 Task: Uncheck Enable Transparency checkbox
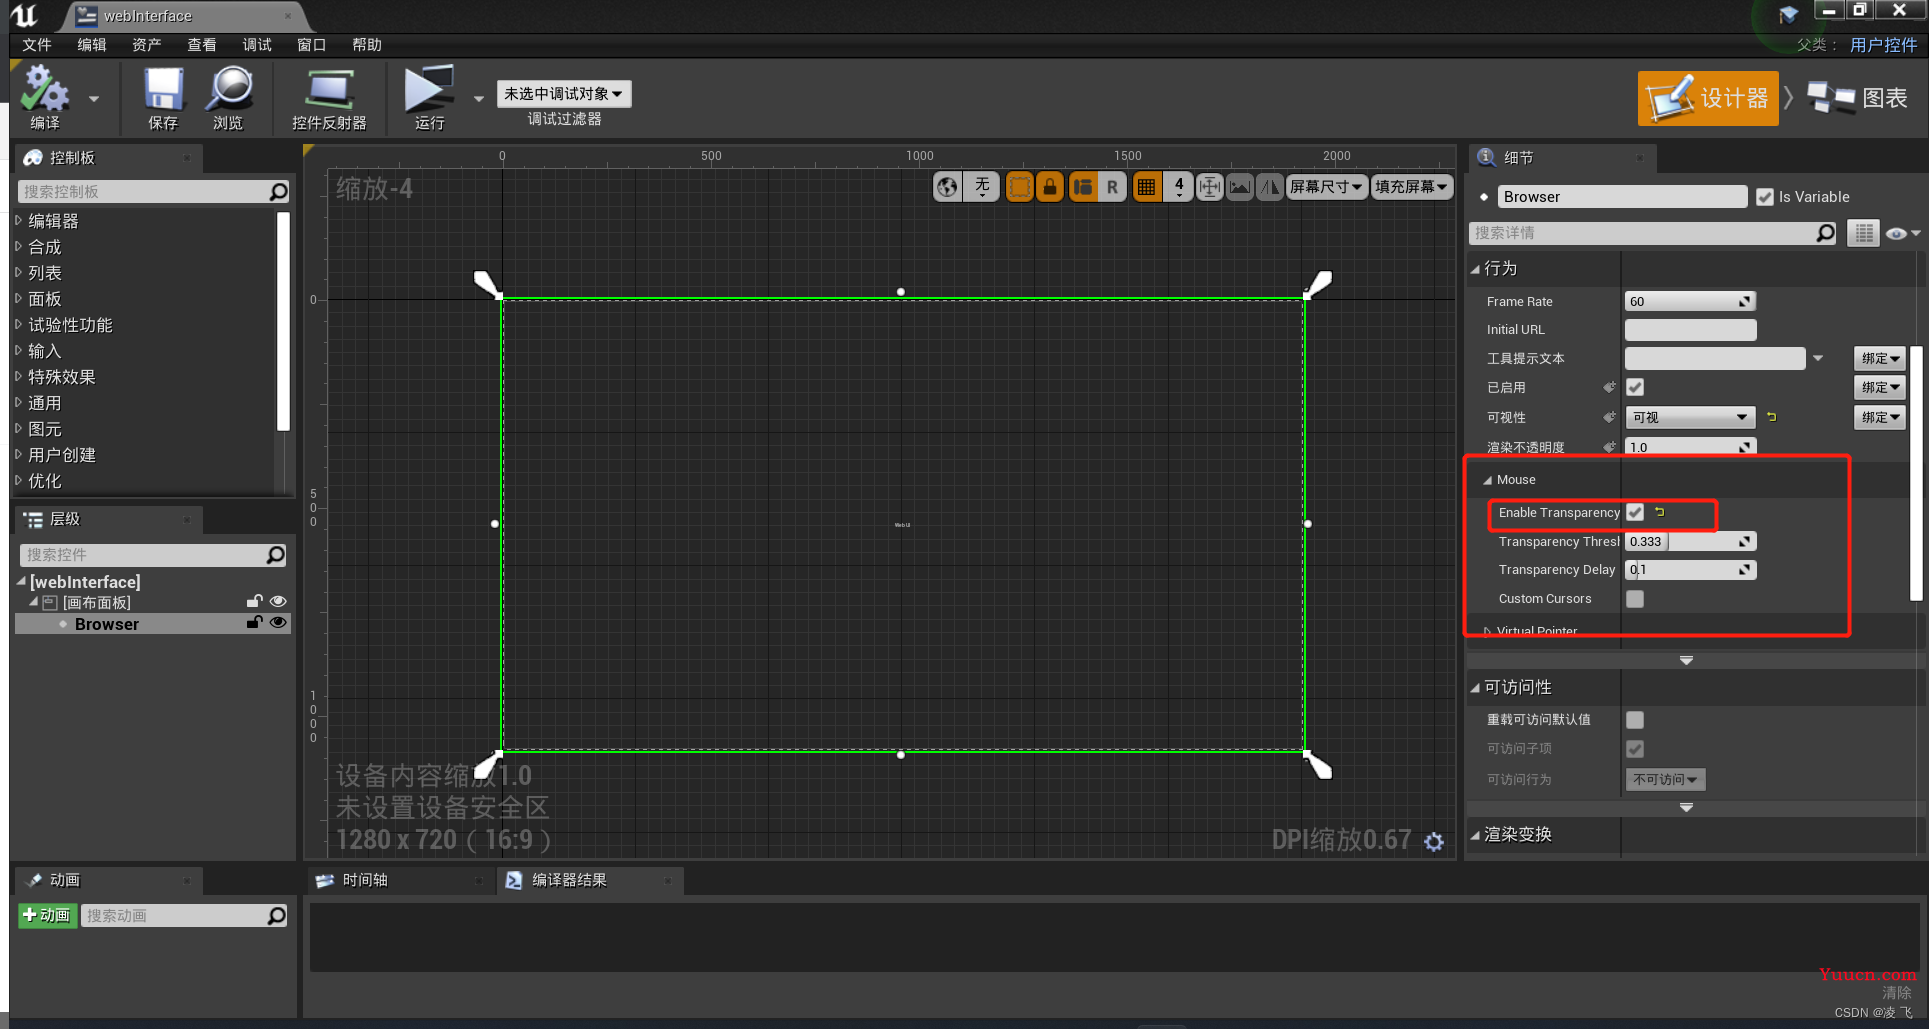point(1635,512)
